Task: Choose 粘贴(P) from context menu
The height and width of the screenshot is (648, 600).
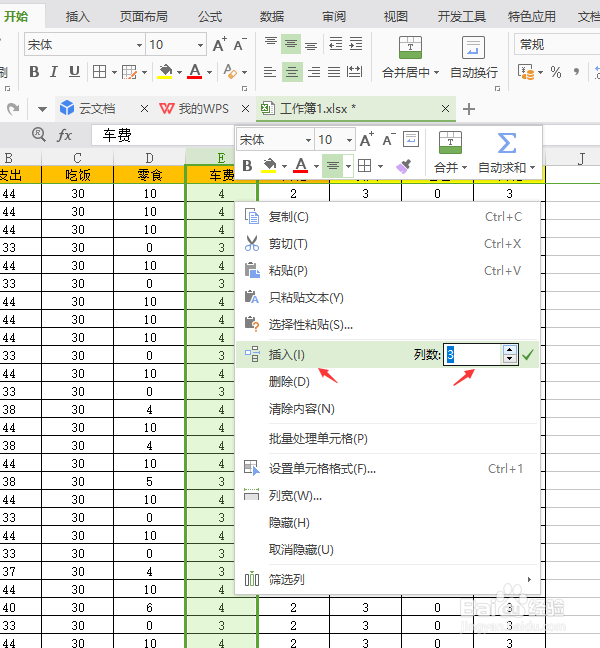Action: pyautogui.click(x=388, y=271)
